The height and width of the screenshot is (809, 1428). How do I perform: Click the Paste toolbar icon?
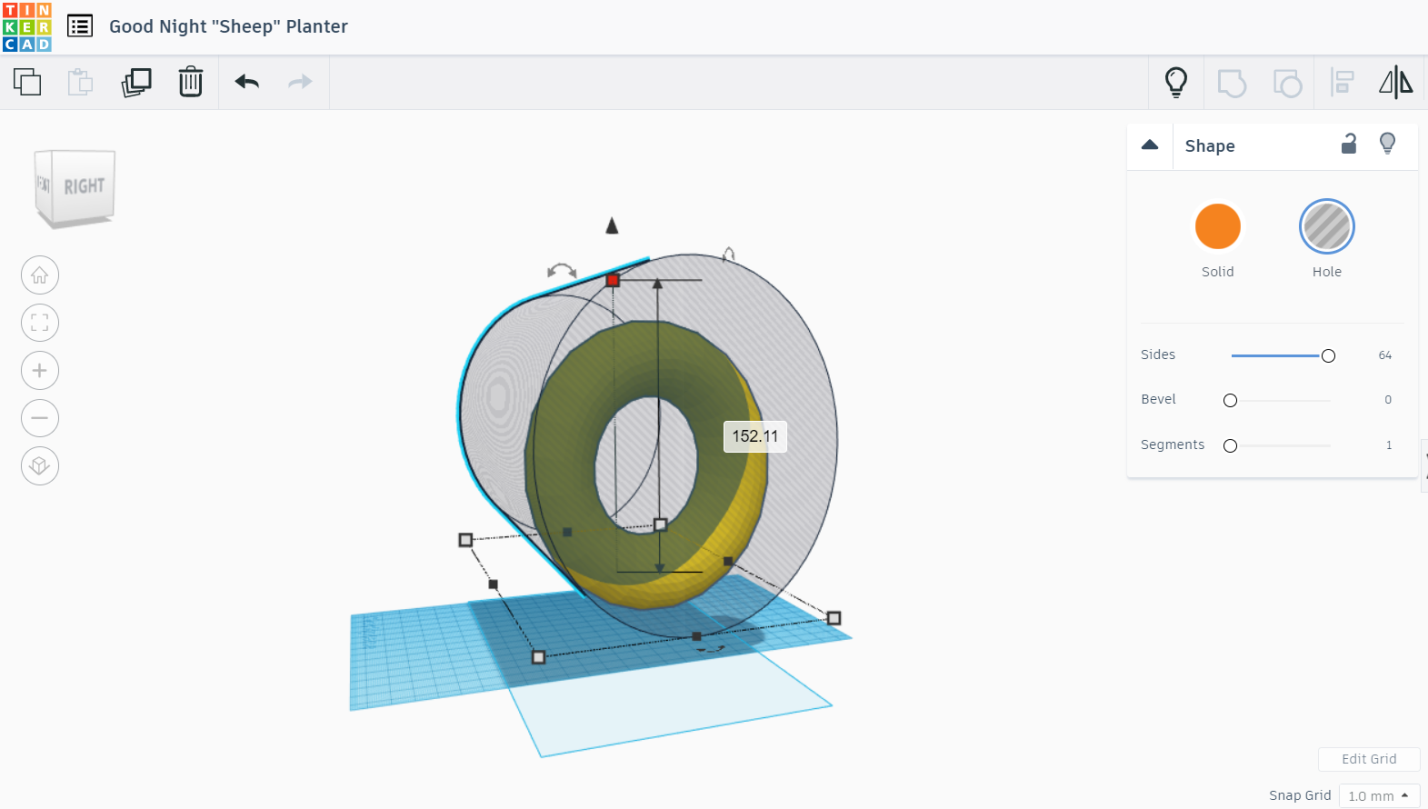pos(80,82)
